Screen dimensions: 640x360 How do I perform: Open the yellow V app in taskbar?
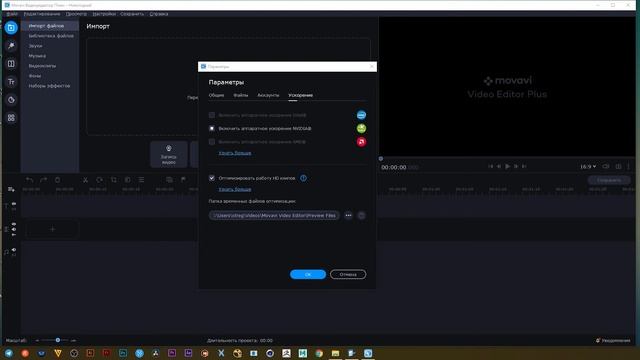click(58, 353)
